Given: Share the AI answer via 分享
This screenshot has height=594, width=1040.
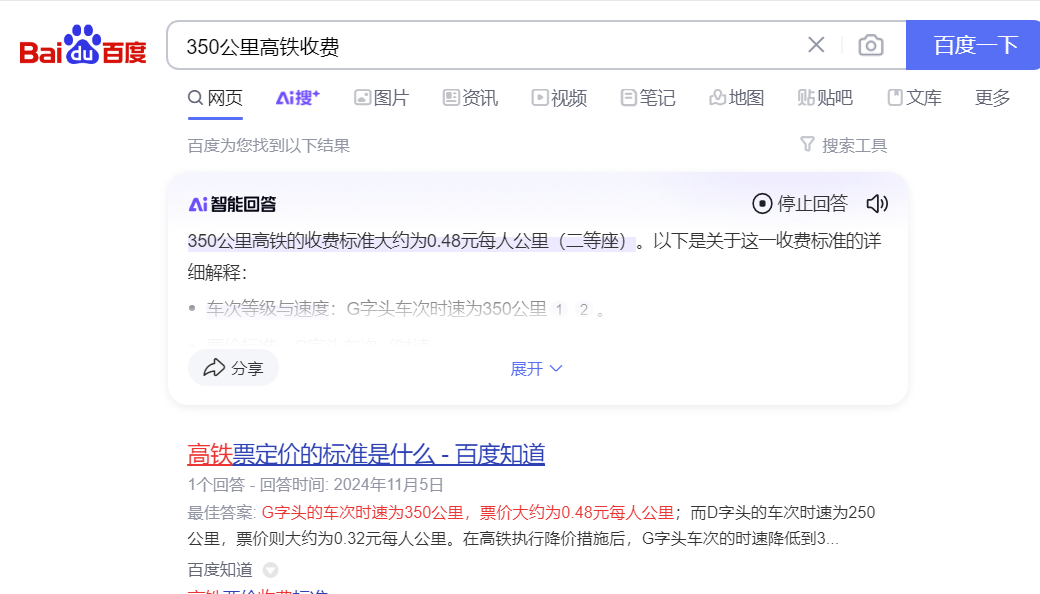Looking at the screenshot, I should coord(233,368).
